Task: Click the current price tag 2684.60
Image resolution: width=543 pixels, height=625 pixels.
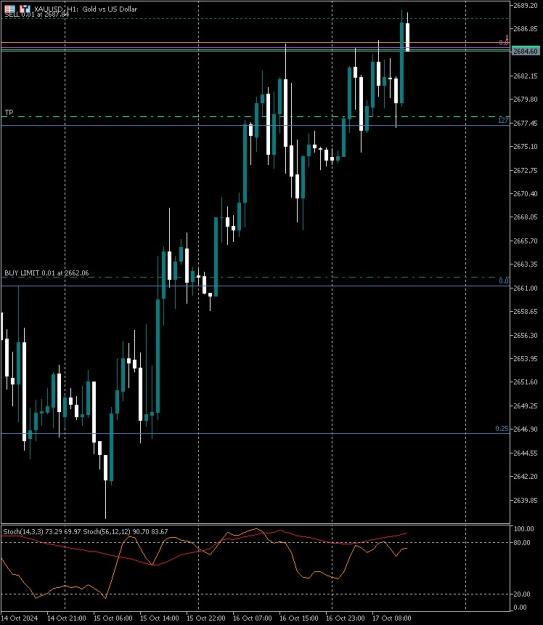Action: click(x=525, y=51)
